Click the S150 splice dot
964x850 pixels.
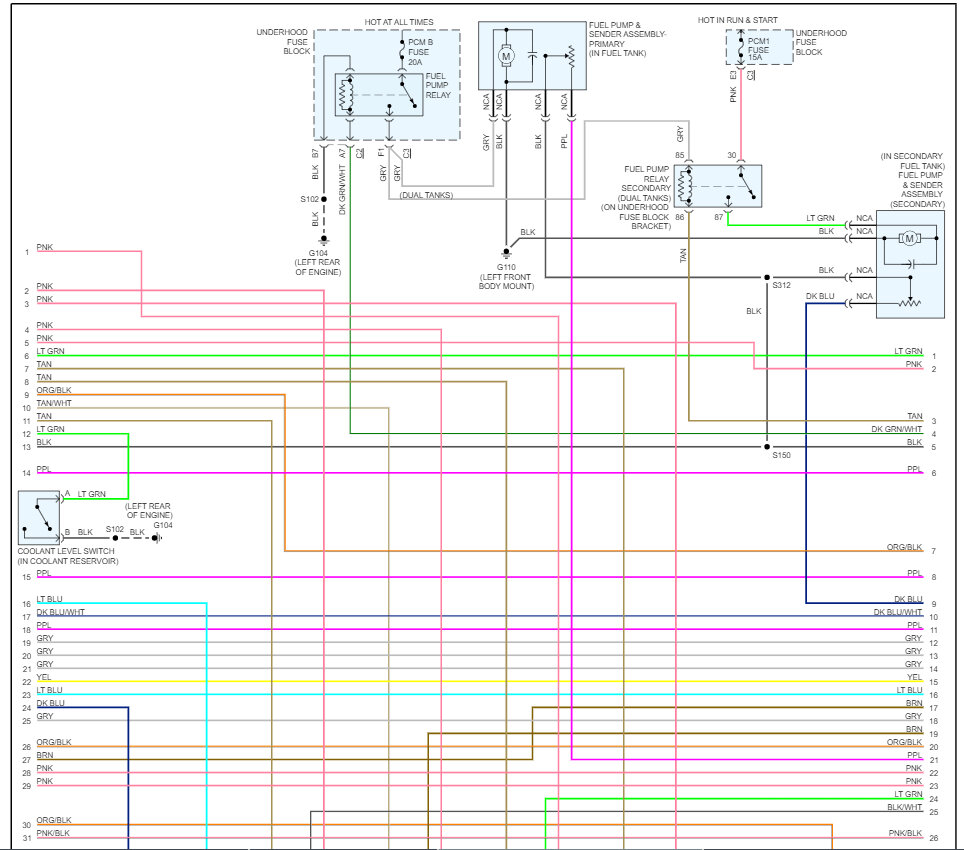(767, 447)
